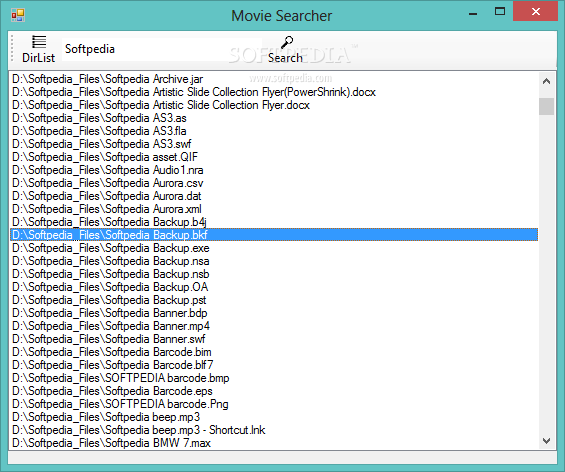Maximize the Movie Searcher window

(x=500, y=12)
